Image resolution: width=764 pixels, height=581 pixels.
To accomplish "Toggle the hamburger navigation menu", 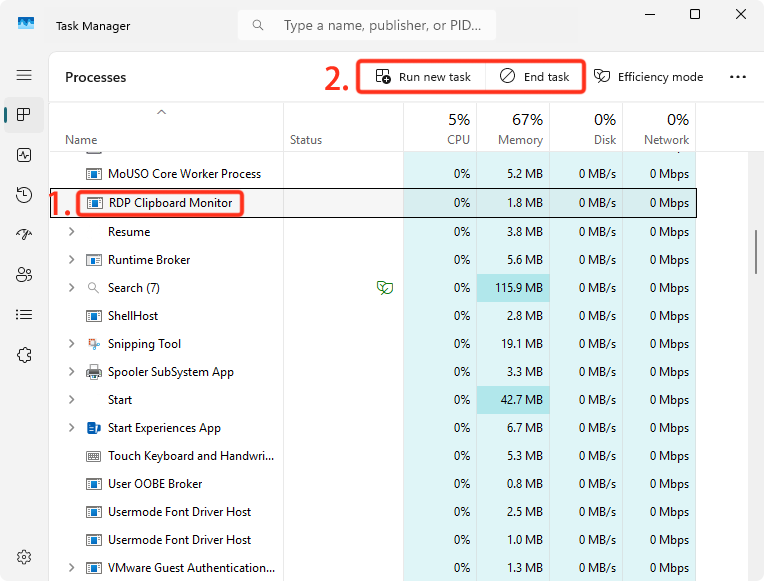I will click(x=24, y=75).
